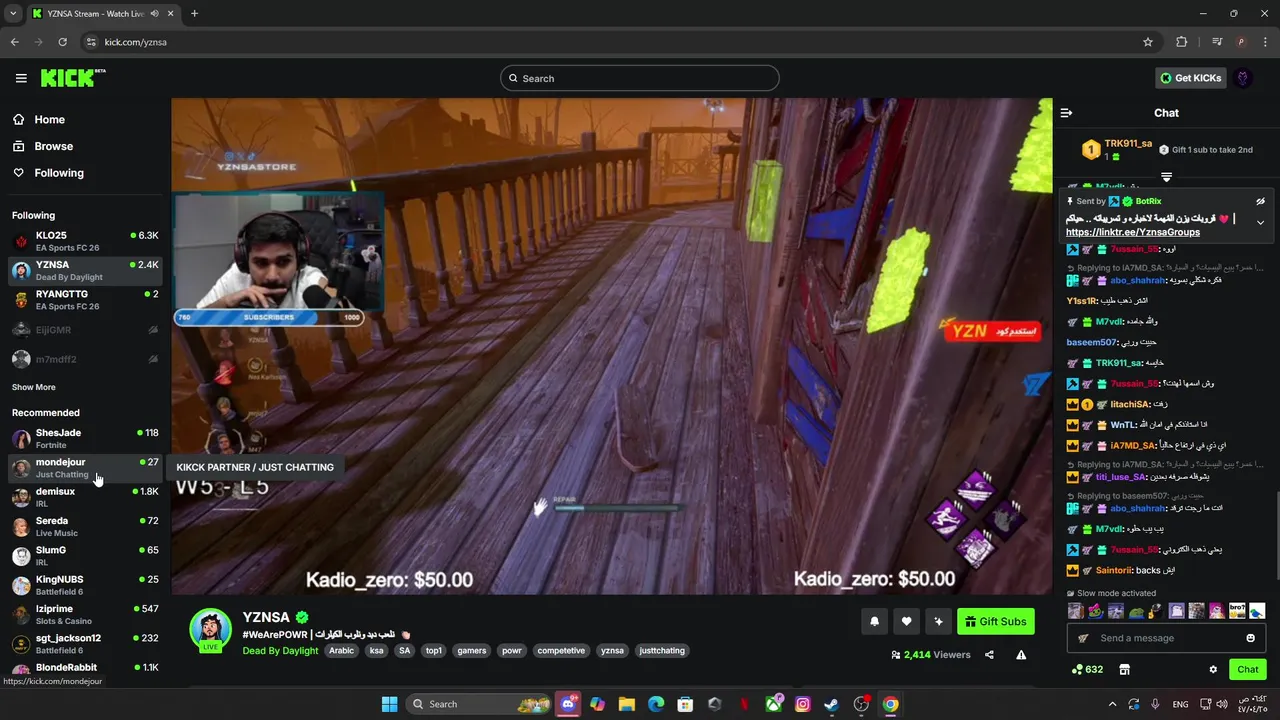
Task: Bookmark page with star icon
Action: point(1148,42)
